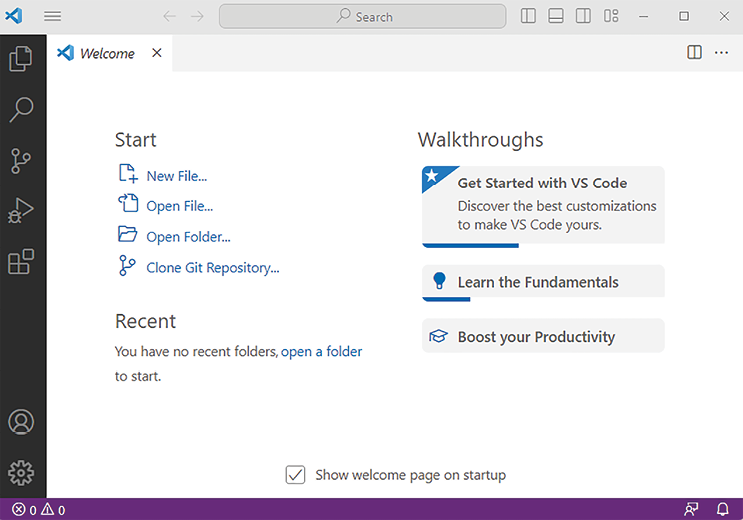Open the Explorer view in activity bar
This screenshot has width=743, height=520.
21,59
